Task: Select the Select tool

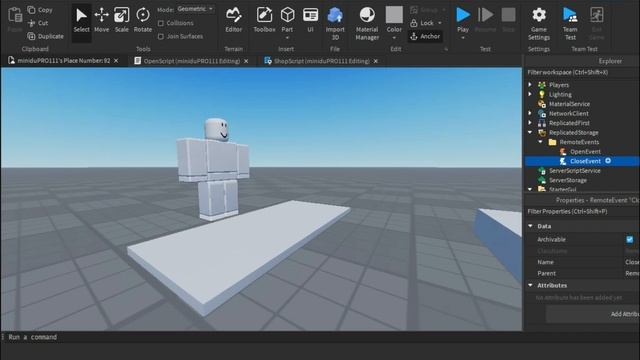Action: pos(81,20)
